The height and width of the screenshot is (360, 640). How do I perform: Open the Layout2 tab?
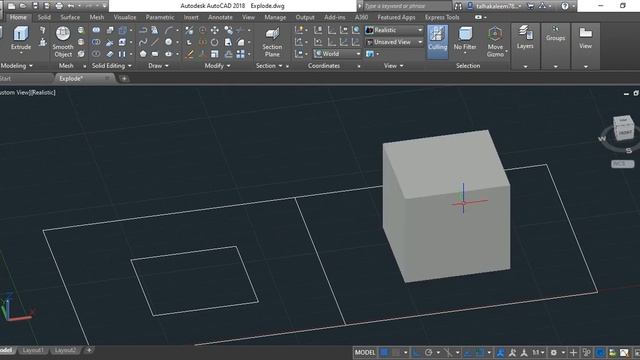coord(65,350)
